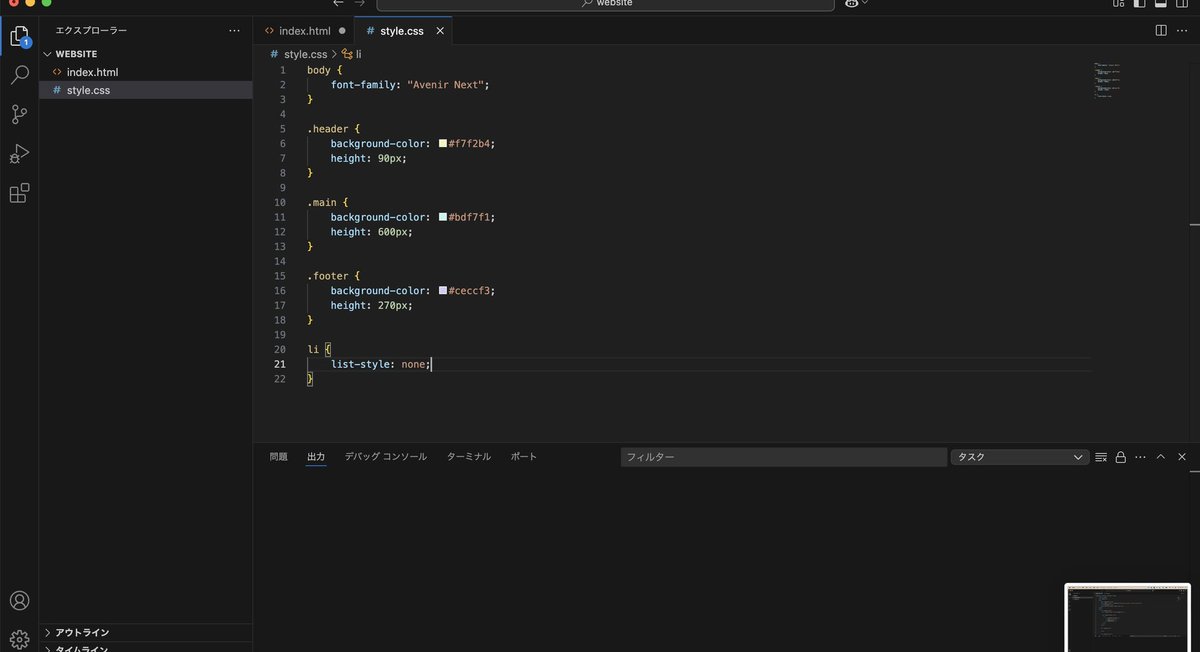Click the CSS file icon in breadcrumb
Image resolution: width=1200 pixels, height=652 pixels.
[274, 54]
